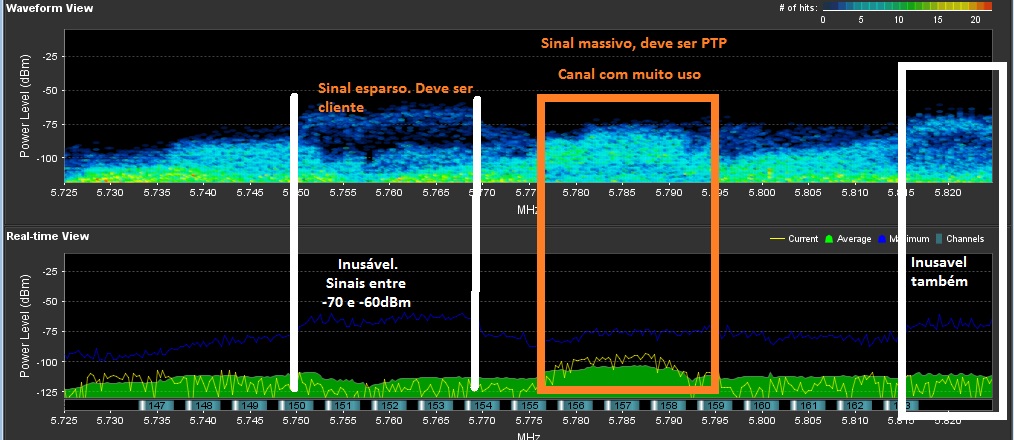Click 5.800 on the Waveform View axis
The image size is (1014, 440).
[x=762, y=192]
